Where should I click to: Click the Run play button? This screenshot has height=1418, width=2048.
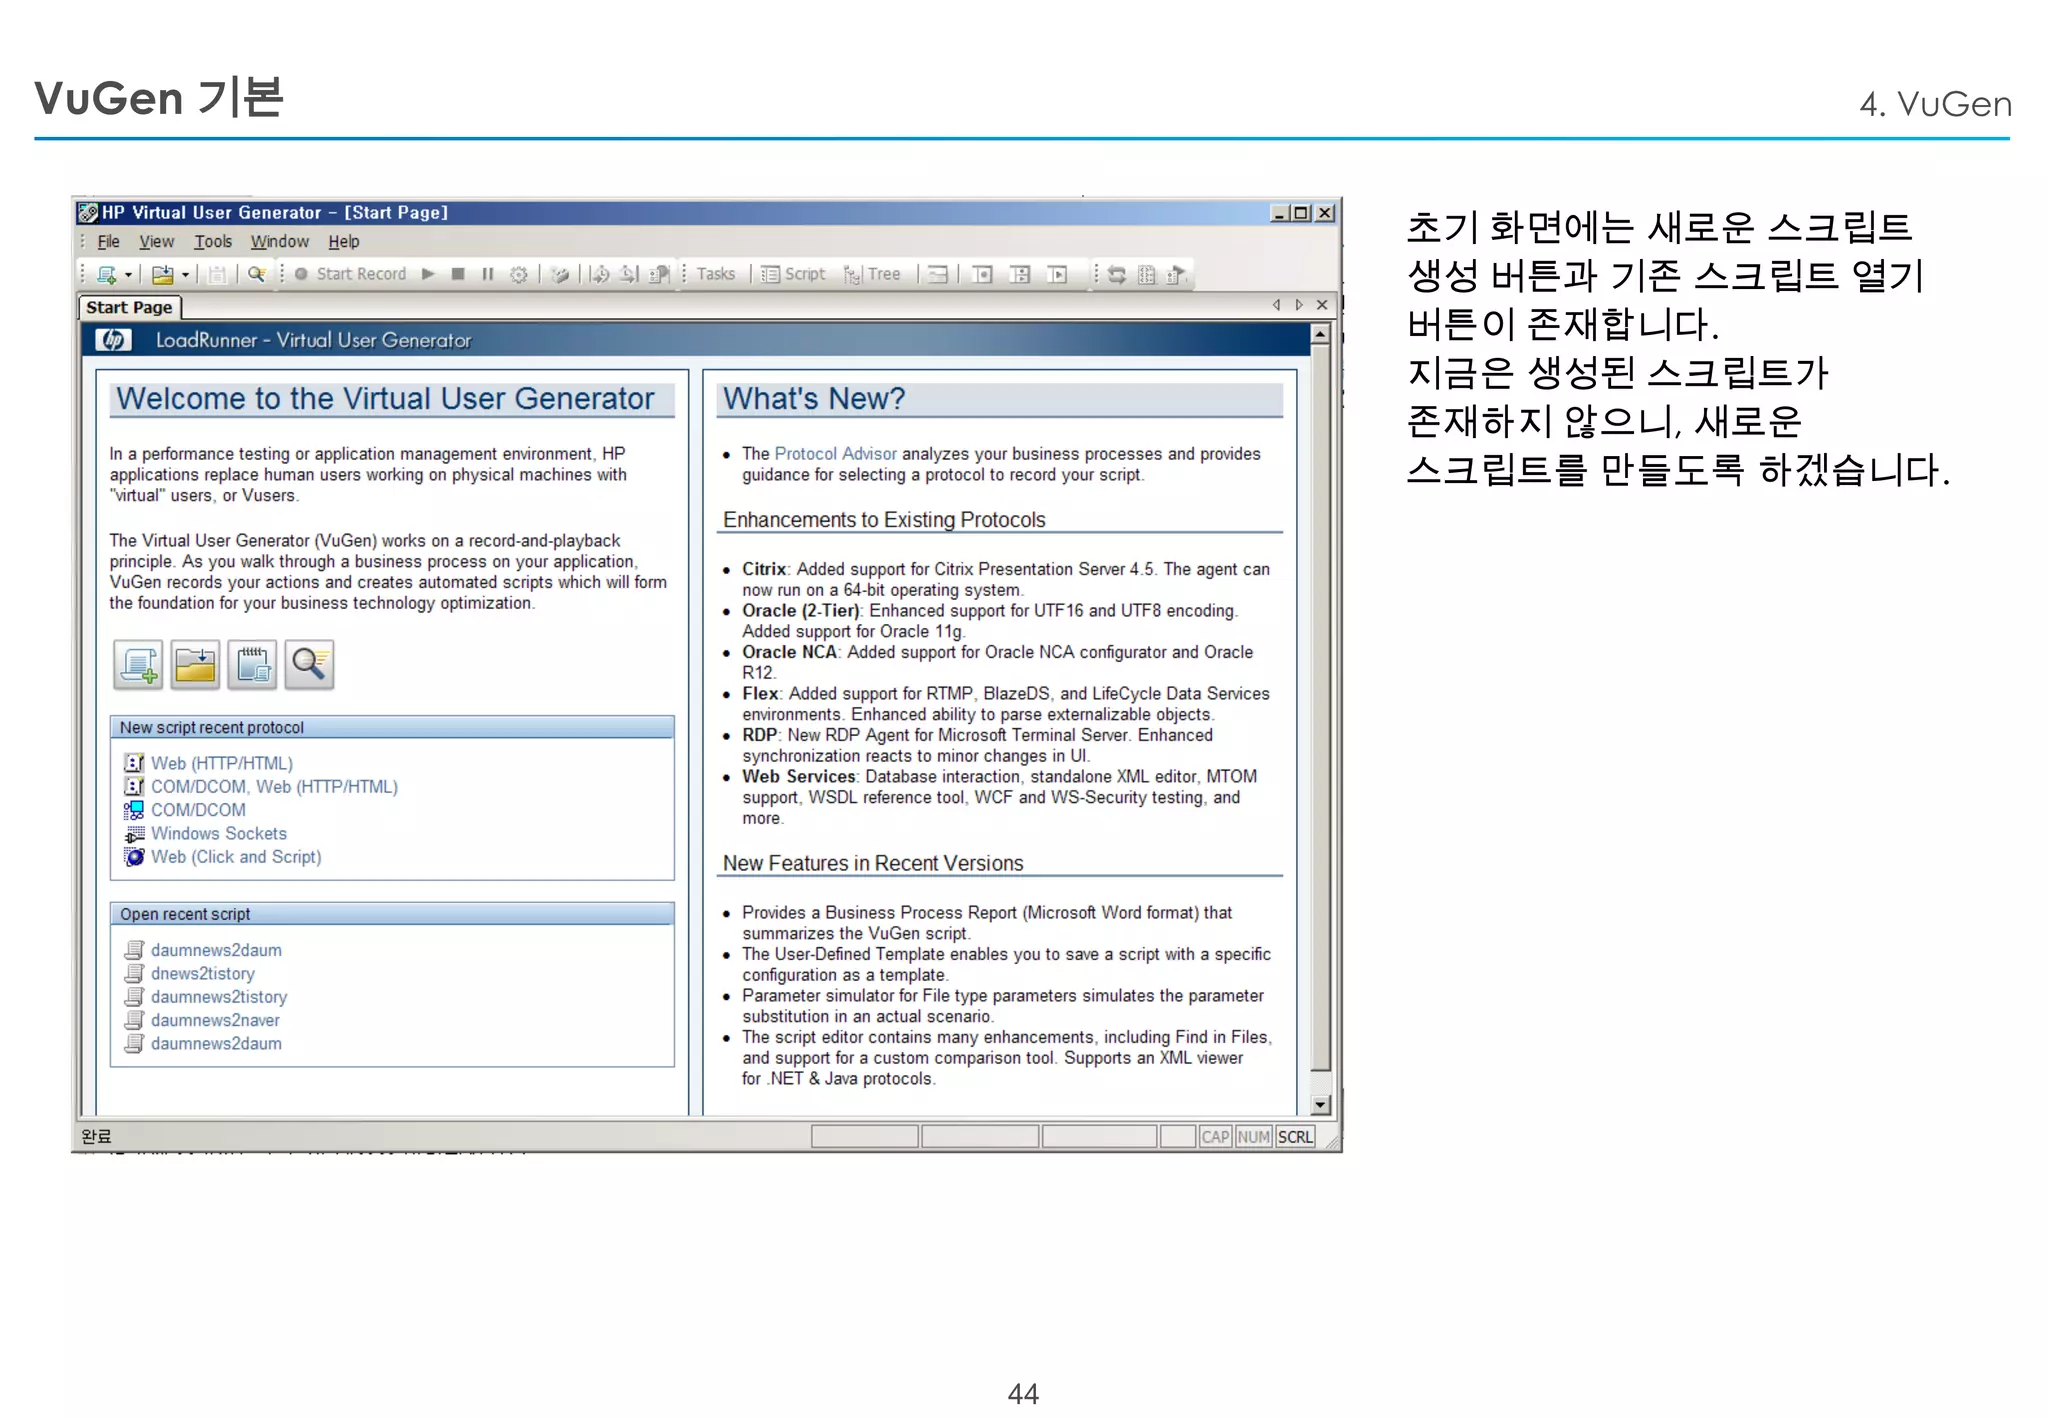click(428, 274)
